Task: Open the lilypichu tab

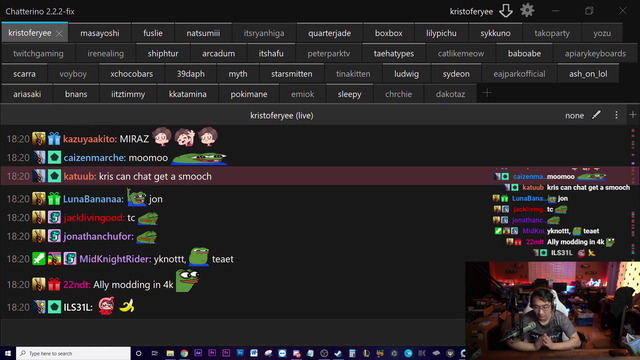Action: [441, 33]
